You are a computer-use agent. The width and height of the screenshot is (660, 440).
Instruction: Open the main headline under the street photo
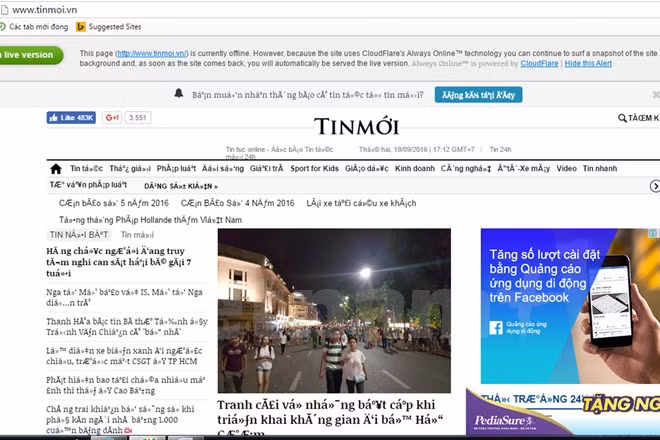tap(330, 417)
